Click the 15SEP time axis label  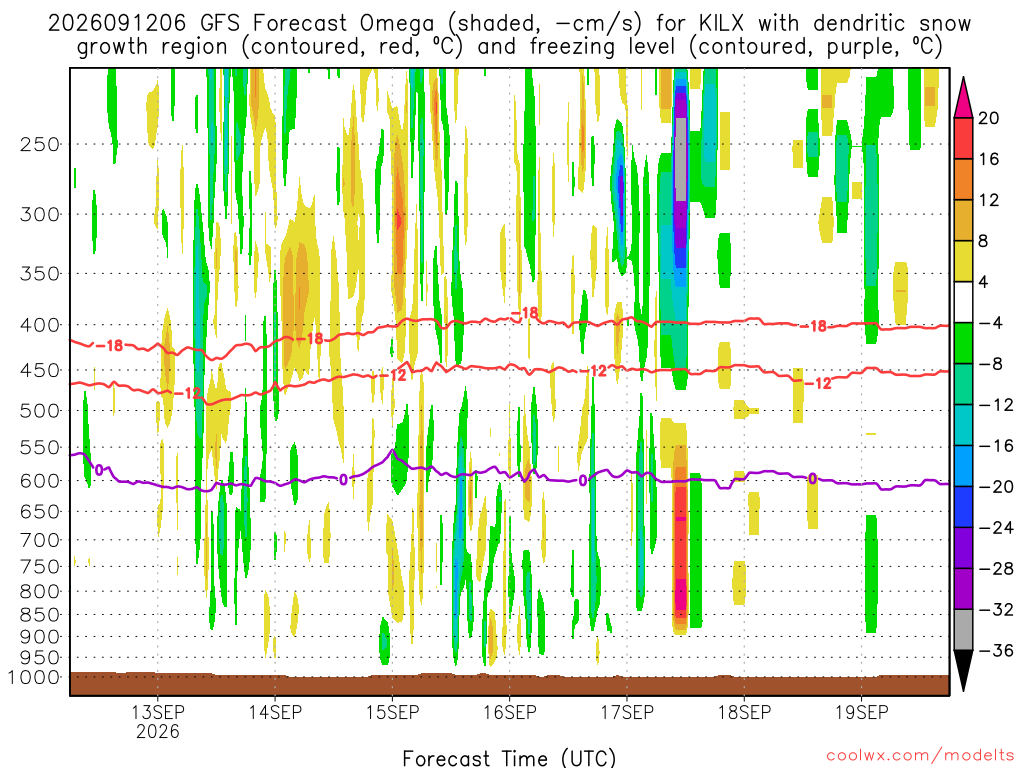pyautogui.click(x=392, y=712)
